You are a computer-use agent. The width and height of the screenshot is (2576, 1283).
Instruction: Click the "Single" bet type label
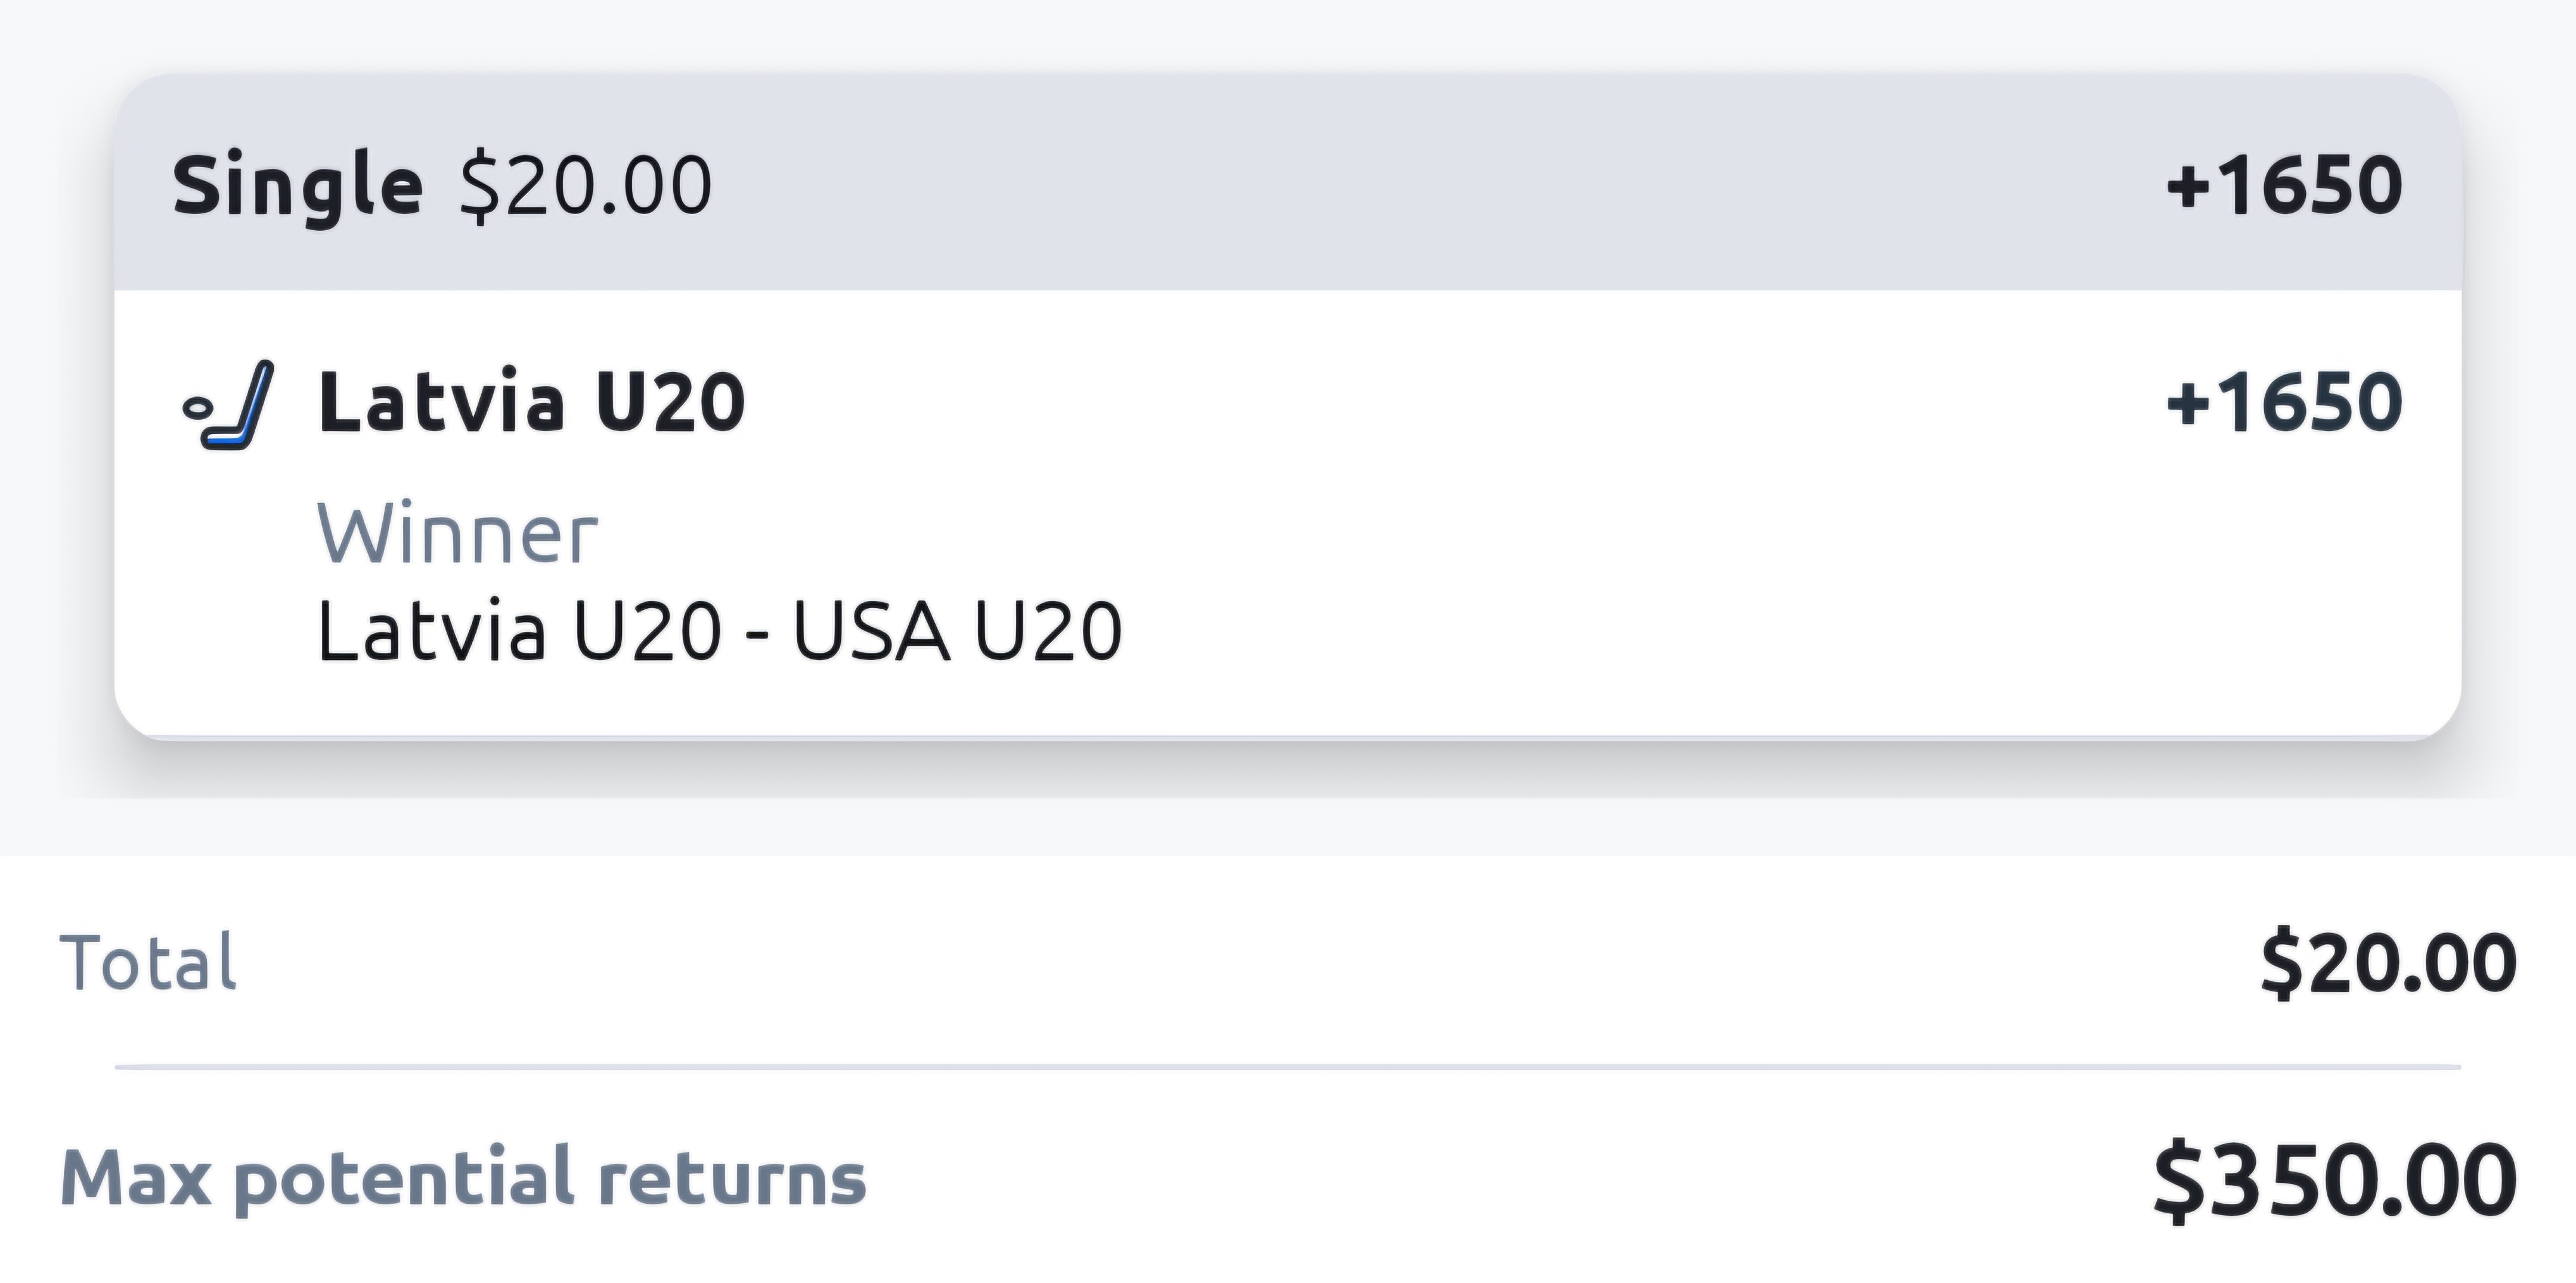[297, 186]
